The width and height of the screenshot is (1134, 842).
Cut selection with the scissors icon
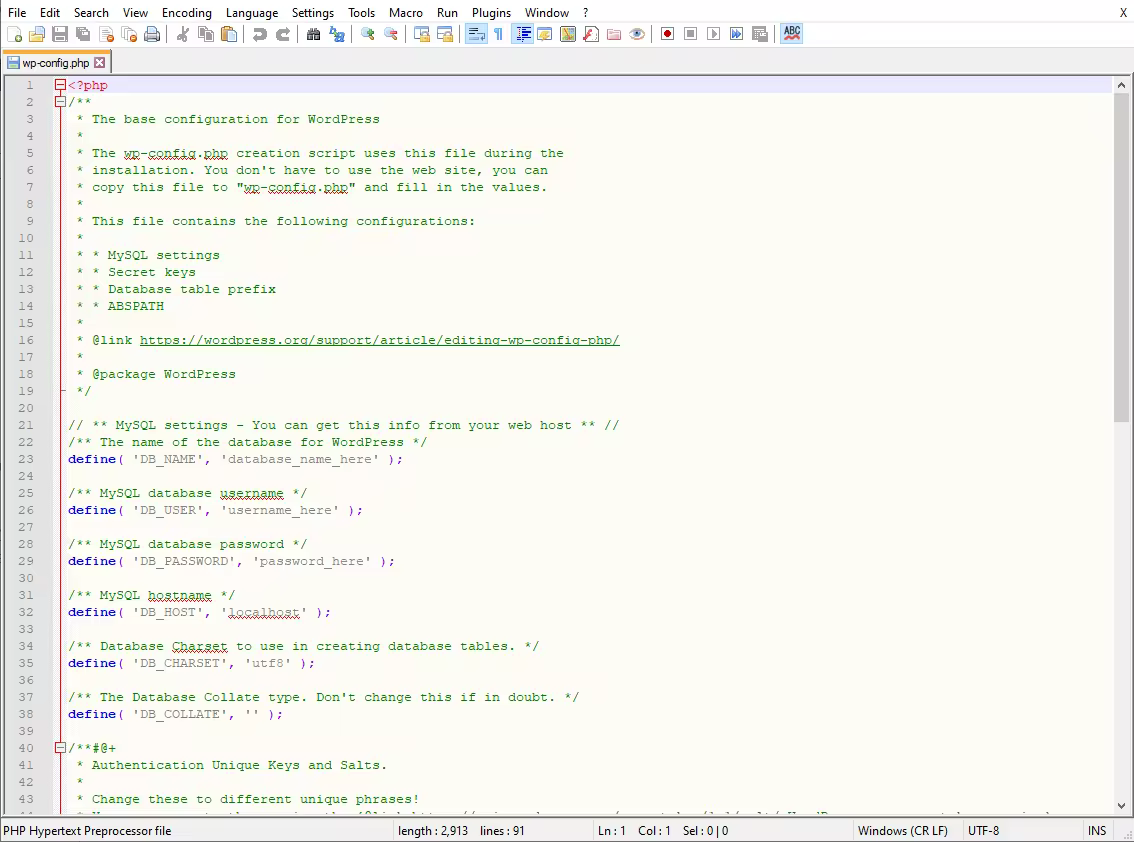pos(183,34)
